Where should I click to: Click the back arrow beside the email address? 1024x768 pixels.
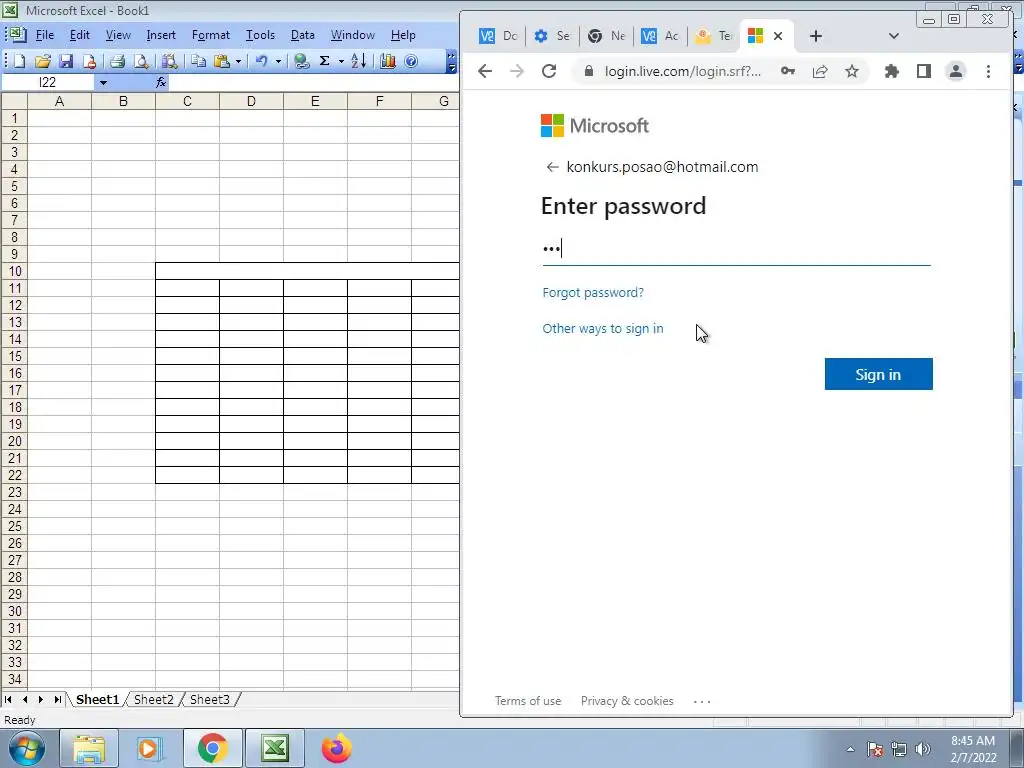tap(552, 167)
